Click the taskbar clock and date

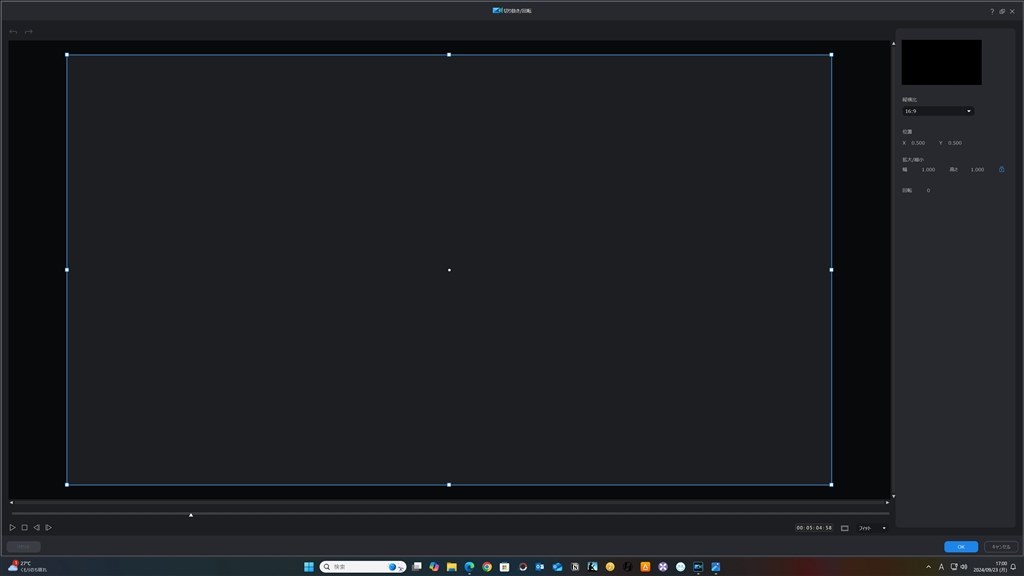tap(990, 567)
